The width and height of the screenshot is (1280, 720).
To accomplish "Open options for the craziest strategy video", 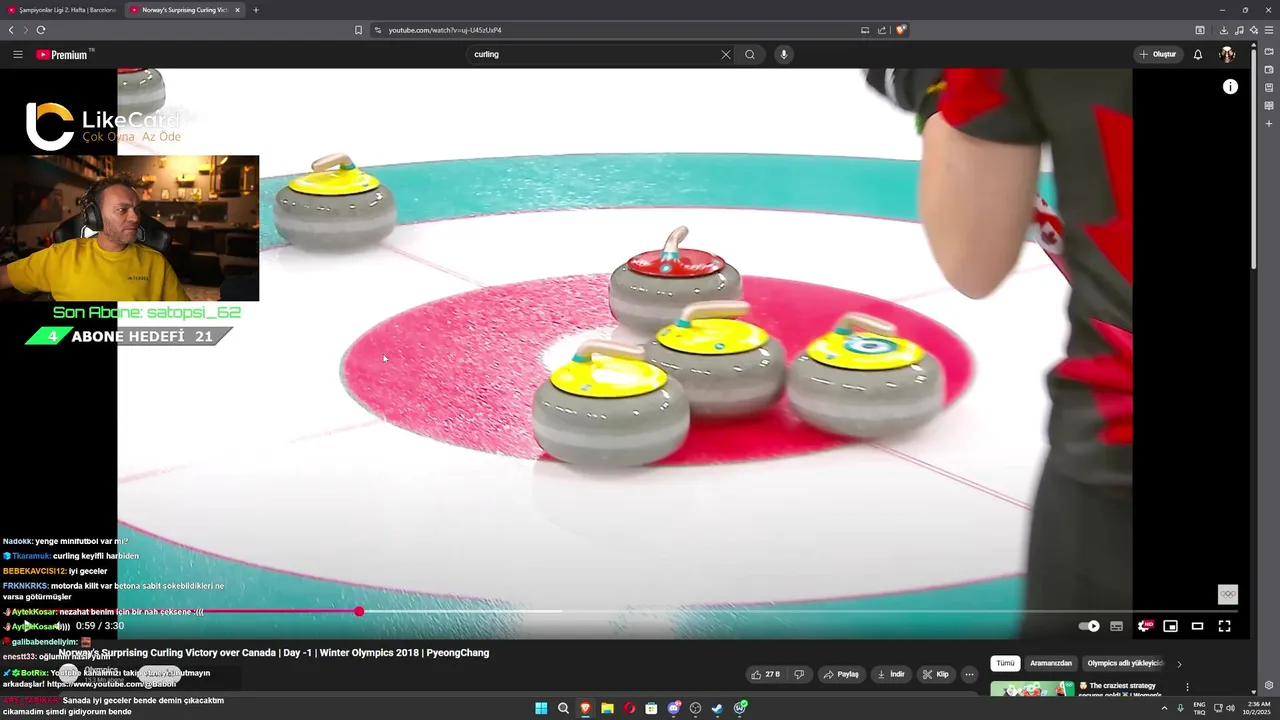I will click(x=1187, y=687).
